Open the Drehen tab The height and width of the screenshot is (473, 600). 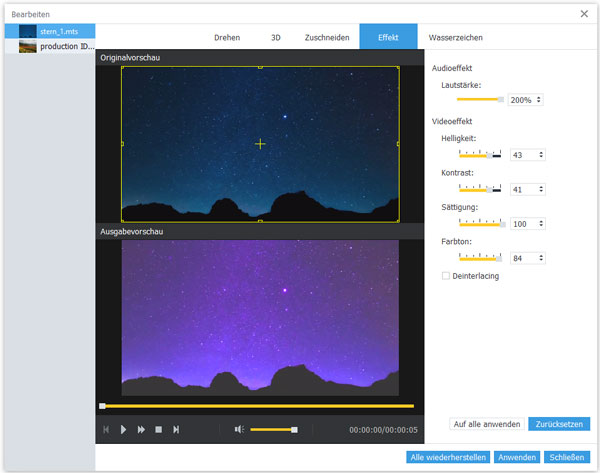pos(227,38)
